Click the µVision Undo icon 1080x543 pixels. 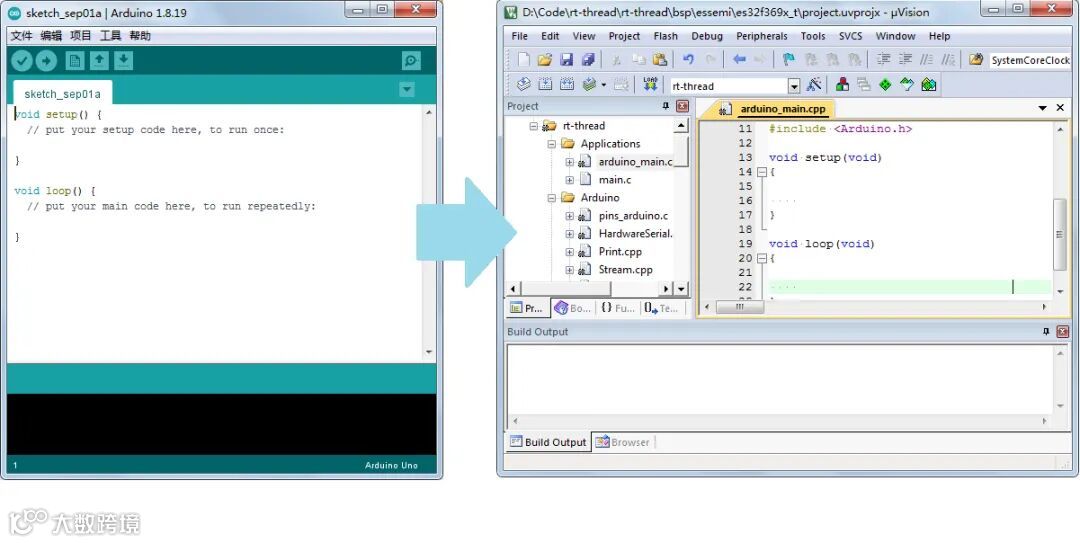pyautogui.click(x=688, y=60)
